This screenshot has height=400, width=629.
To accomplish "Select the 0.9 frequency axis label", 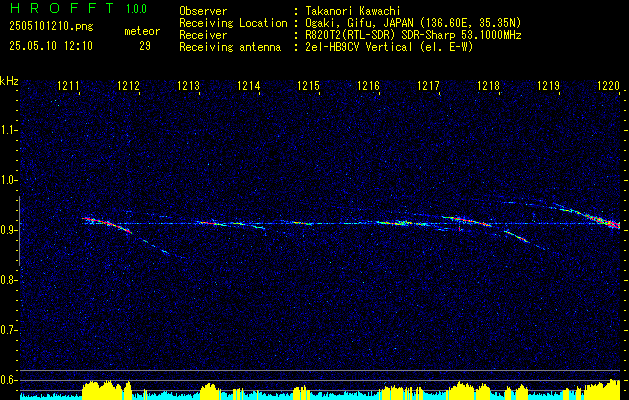I will pyautogui.click(x=8, y=230).
